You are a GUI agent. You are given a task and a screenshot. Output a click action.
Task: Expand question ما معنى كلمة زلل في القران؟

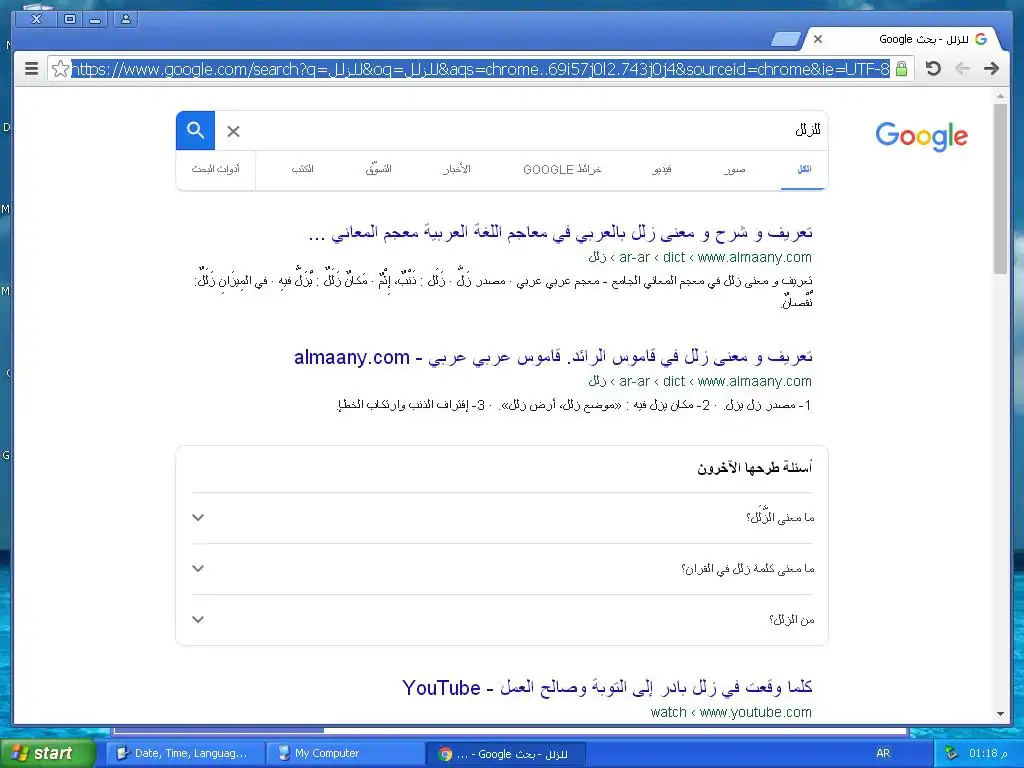click(x=502, y=569)
